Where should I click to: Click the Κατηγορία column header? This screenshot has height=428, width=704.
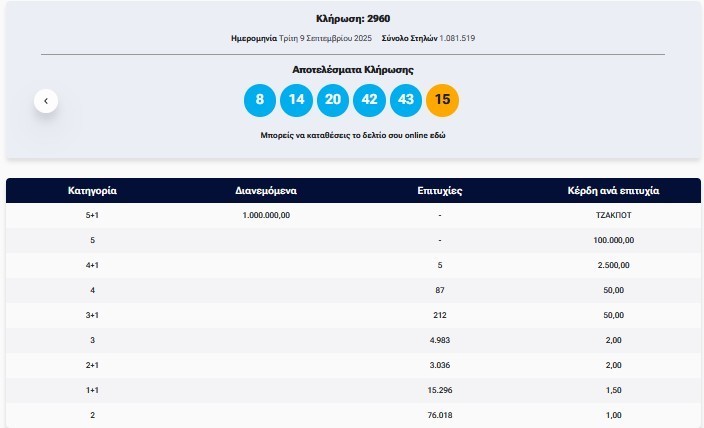pyautogui.click(x=93, y=190)
